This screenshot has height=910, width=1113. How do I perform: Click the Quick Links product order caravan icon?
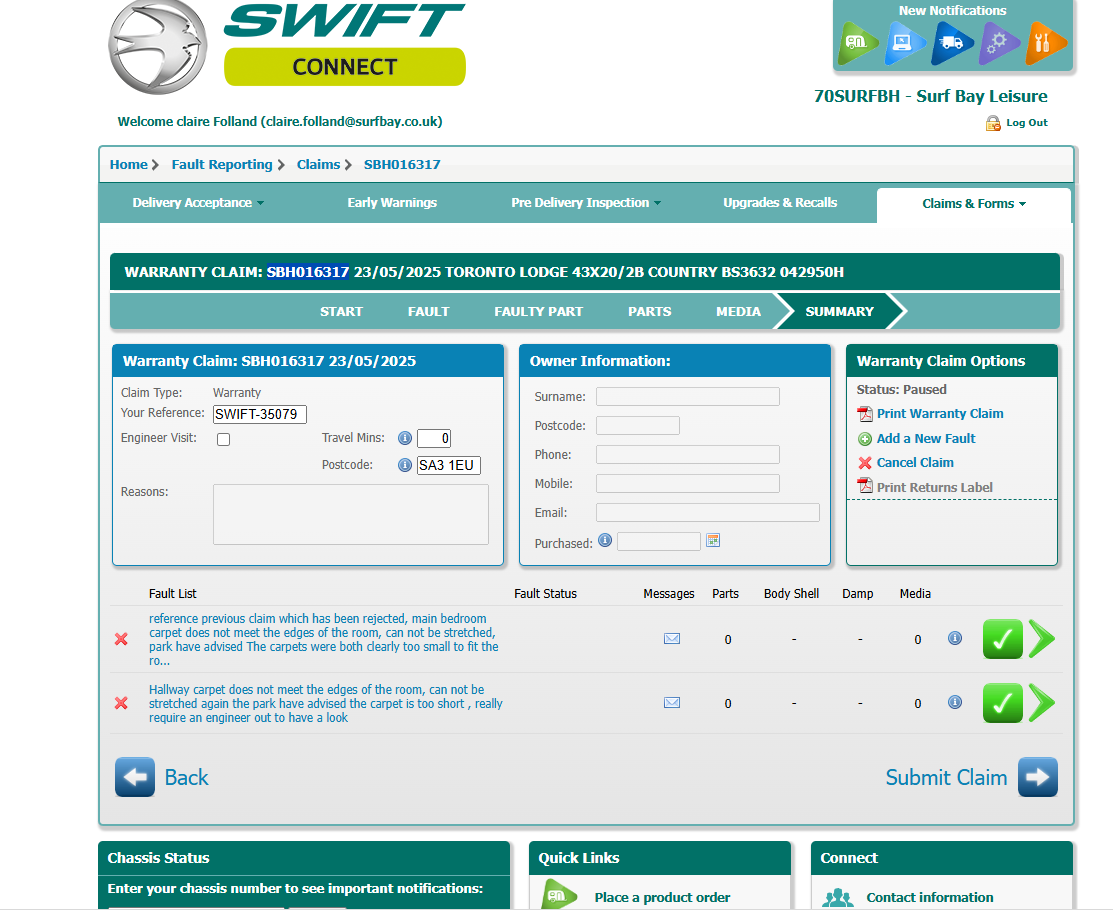point(559,894)
